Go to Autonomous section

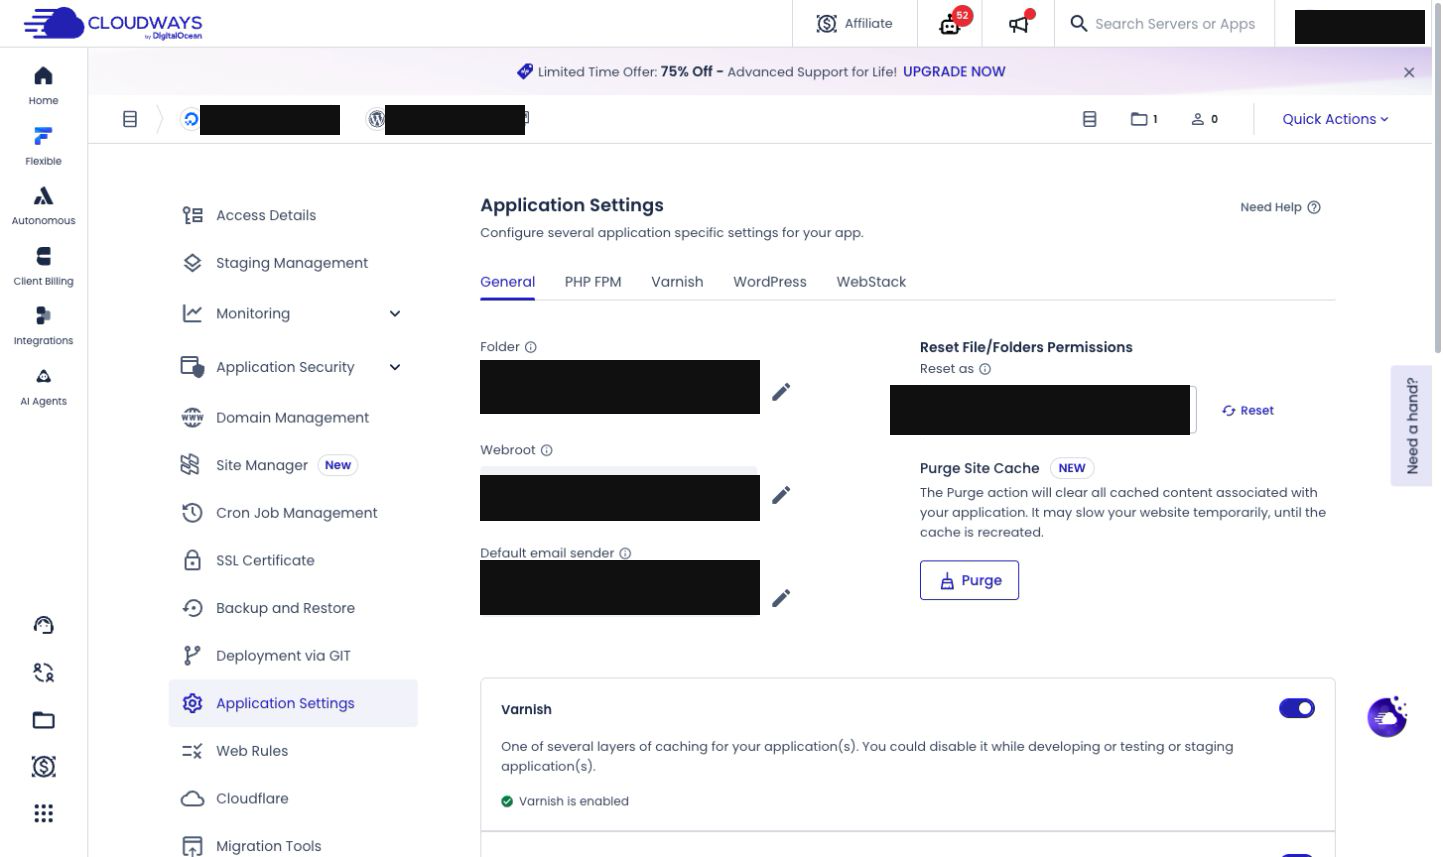[x=43, y=206]
